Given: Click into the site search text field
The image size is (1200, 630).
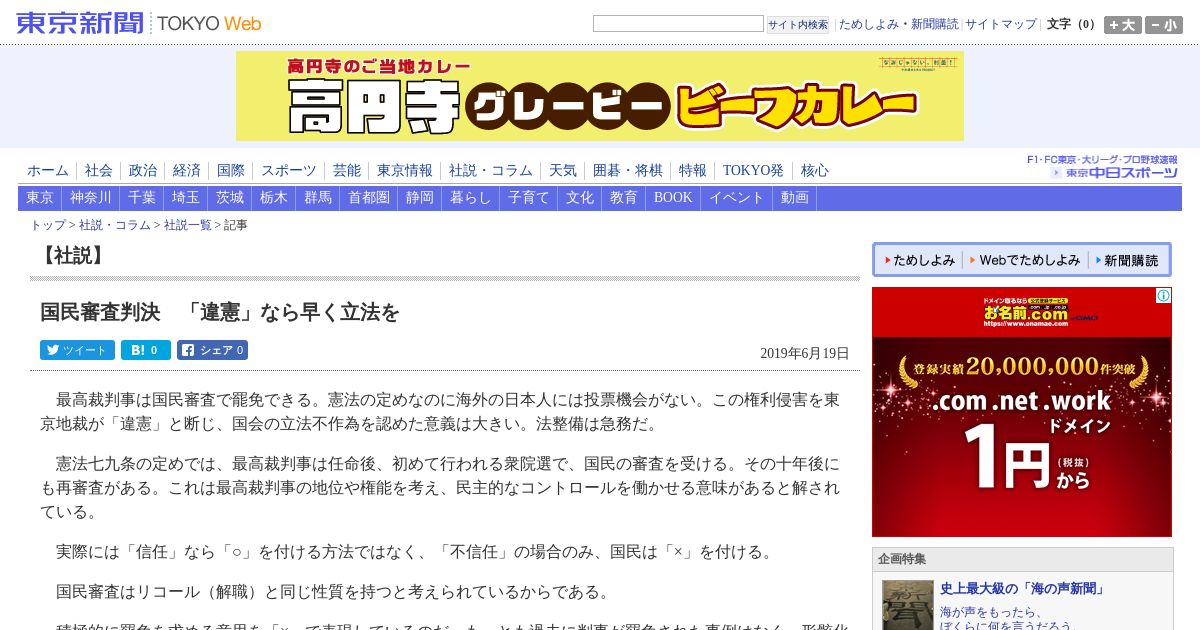Looking at the screenshot, I should (678, 23).
